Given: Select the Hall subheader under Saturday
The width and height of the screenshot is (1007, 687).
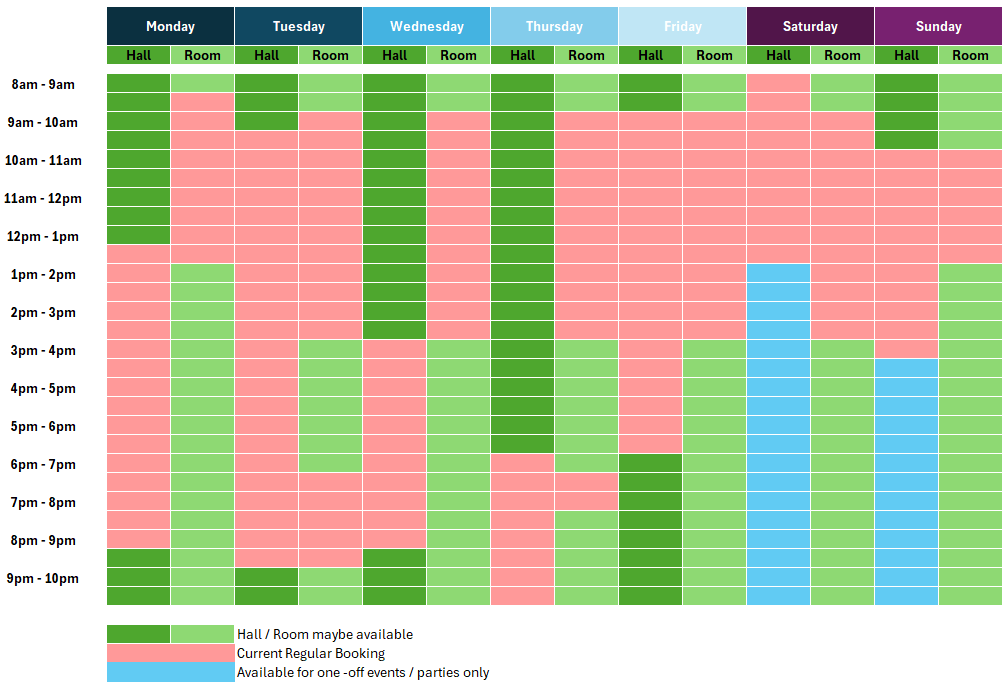Looking at the screenshot, I should pos(778,55).
